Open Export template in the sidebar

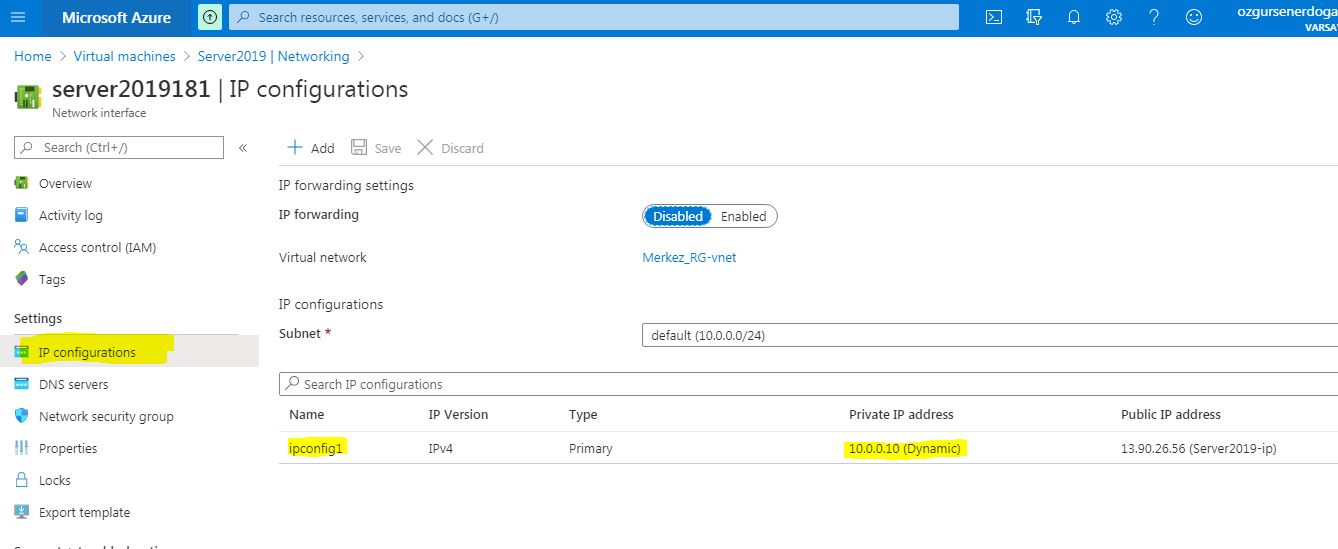tap(84, 512)
